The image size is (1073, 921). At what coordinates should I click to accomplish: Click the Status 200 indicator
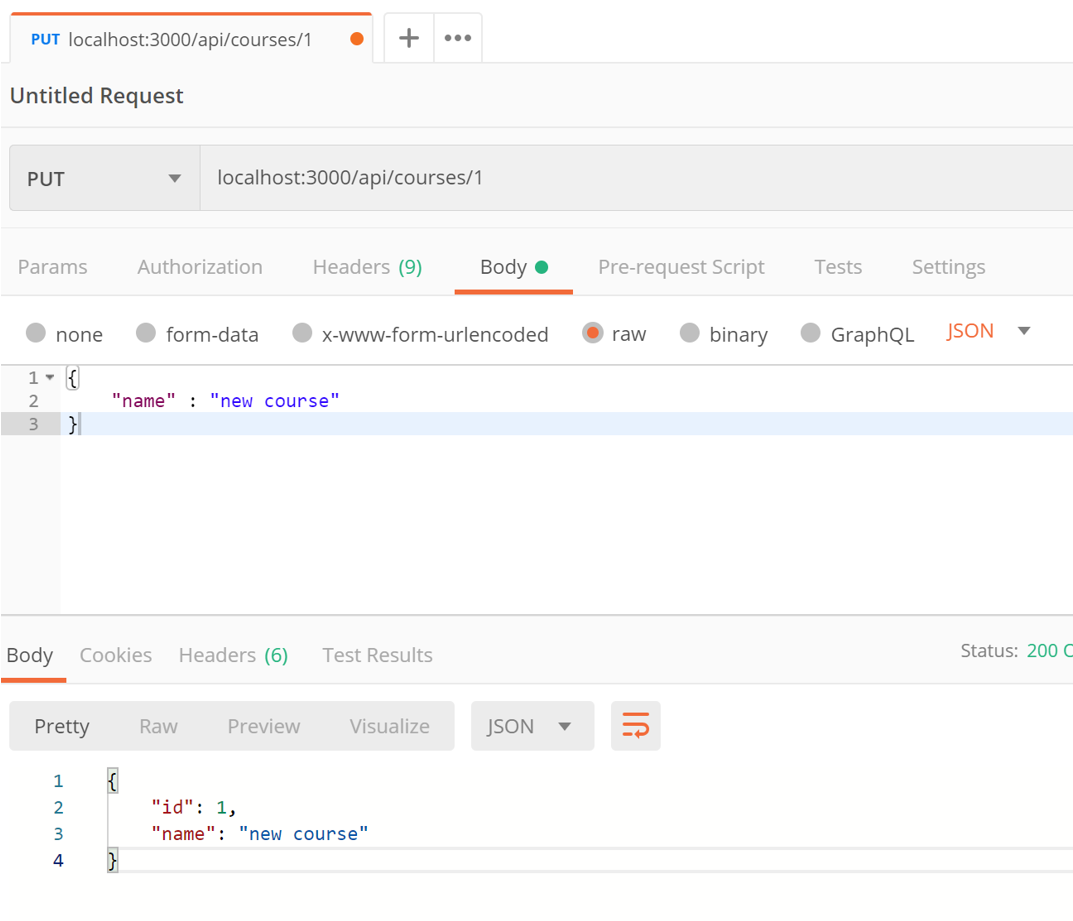coord(1016,651)
